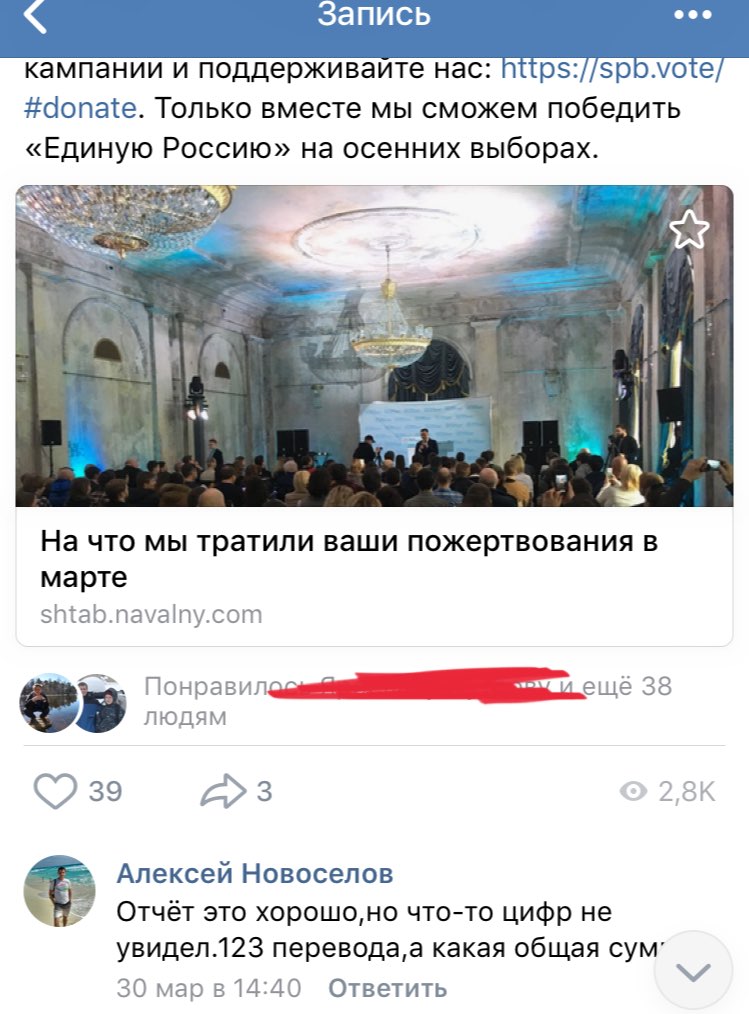Open the spb.vote link
Viewport: 749px width, 1014px height.
pyautogui.click(x=612, y=69)
